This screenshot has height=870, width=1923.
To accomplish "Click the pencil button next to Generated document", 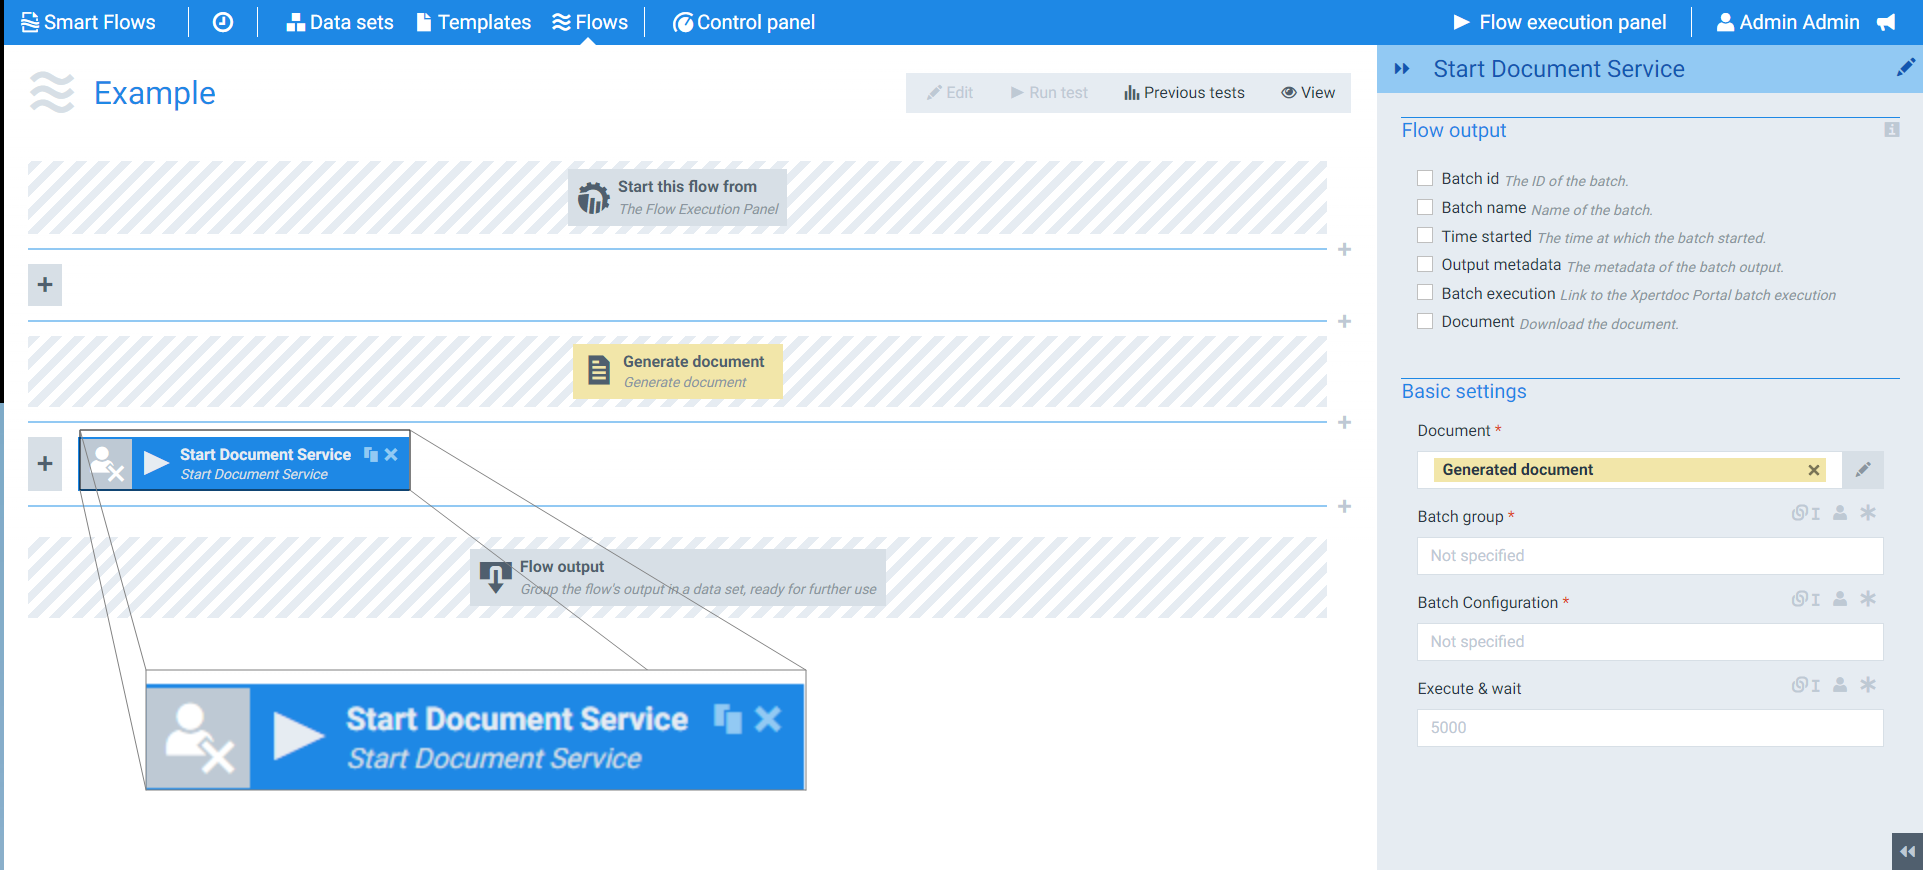I will (x=1863, y=470).
